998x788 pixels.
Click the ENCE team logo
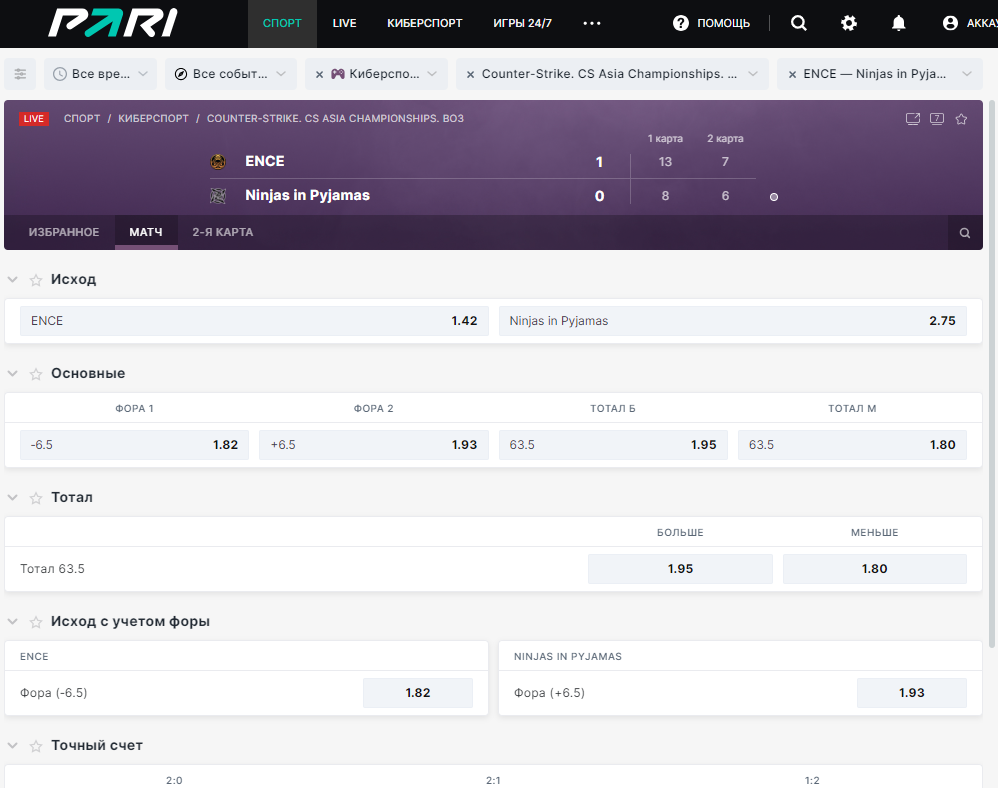click(x=218, y=162)
